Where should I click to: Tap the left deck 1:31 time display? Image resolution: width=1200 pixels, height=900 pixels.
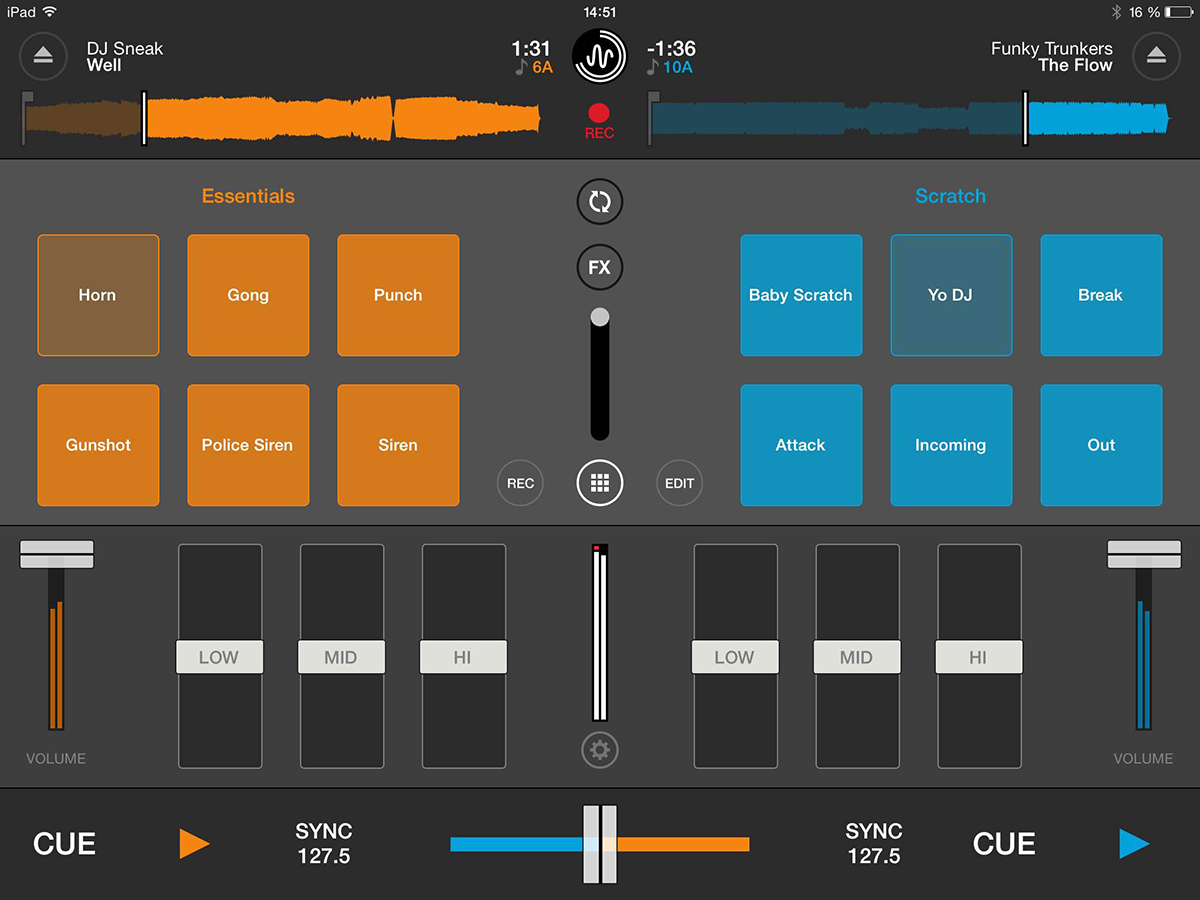tap(530, 48)
